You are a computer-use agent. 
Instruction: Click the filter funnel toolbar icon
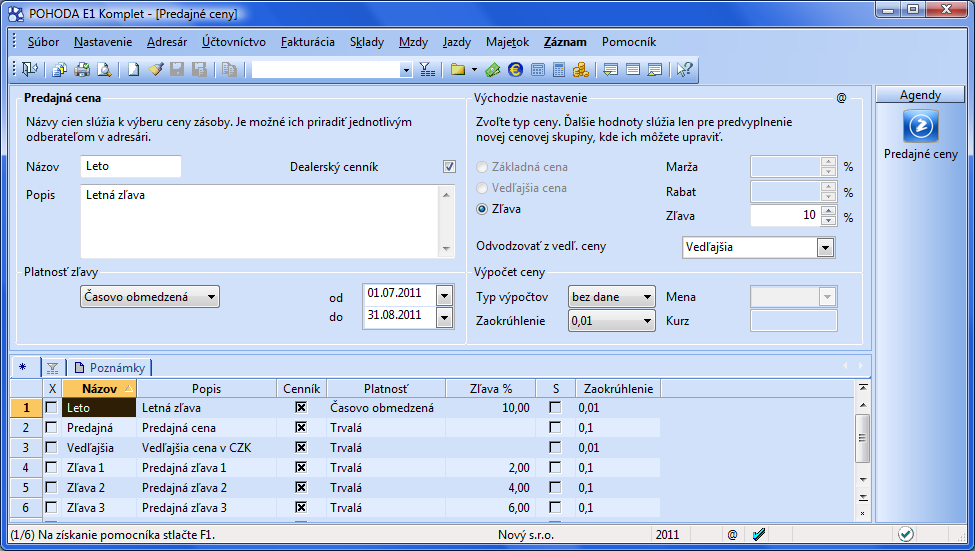click(427, 70)
